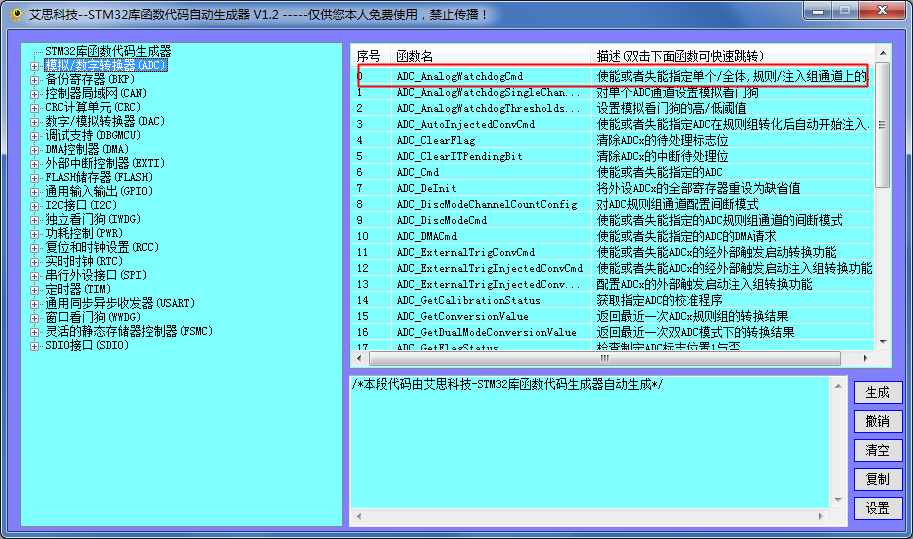Select the ADC_DMACmd function row

click(x=613, y=236)
